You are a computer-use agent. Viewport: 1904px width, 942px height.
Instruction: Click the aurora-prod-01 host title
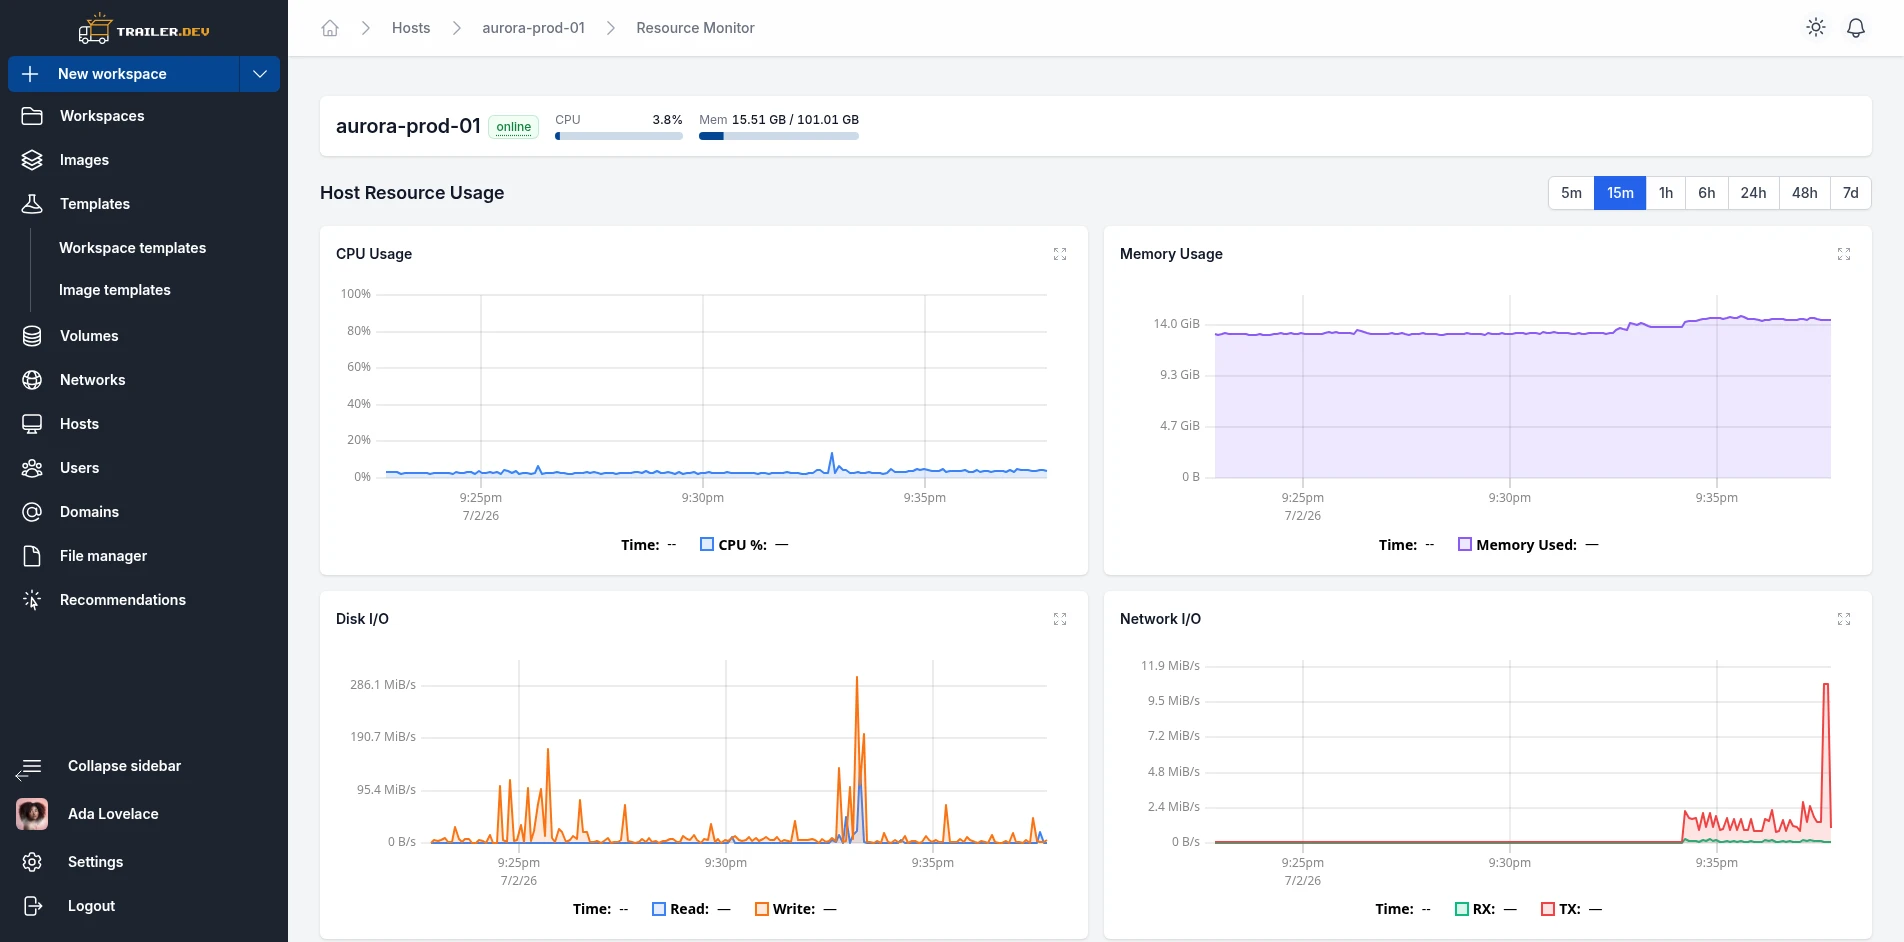pyautogui.click(x=408, y=126)
